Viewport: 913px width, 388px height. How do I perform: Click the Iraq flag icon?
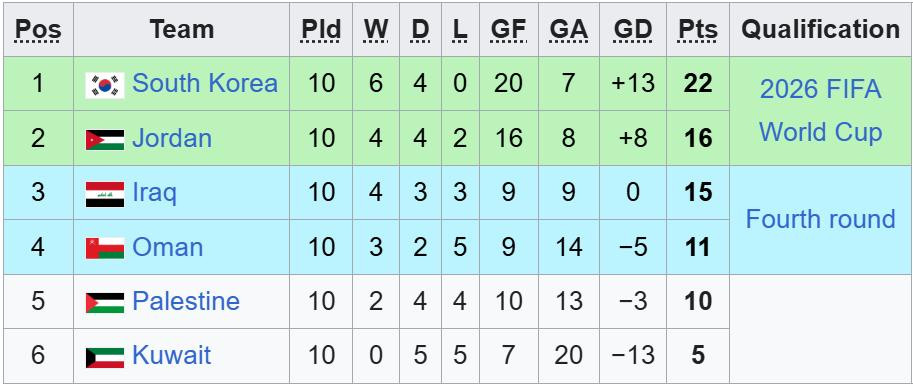[105, 195]
